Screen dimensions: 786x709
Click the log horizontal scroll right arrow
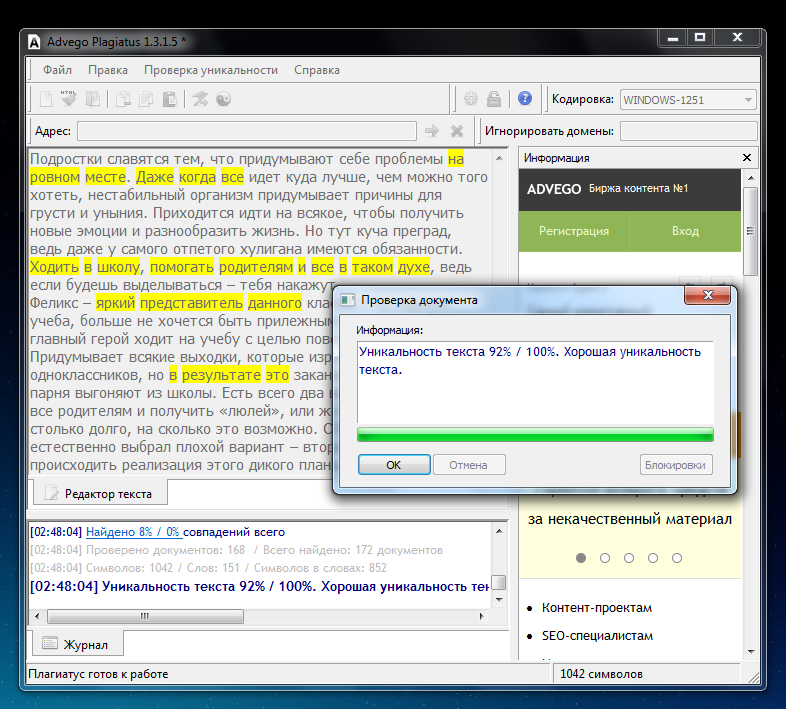(481, 616)
